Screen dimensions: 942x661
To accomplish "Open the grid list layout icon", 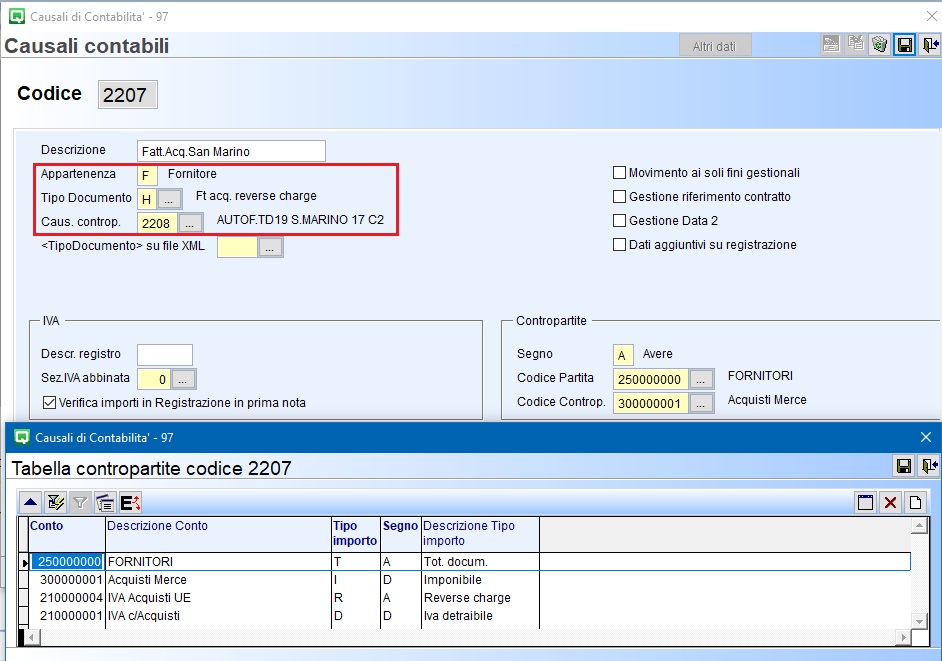I will (105, 502).
